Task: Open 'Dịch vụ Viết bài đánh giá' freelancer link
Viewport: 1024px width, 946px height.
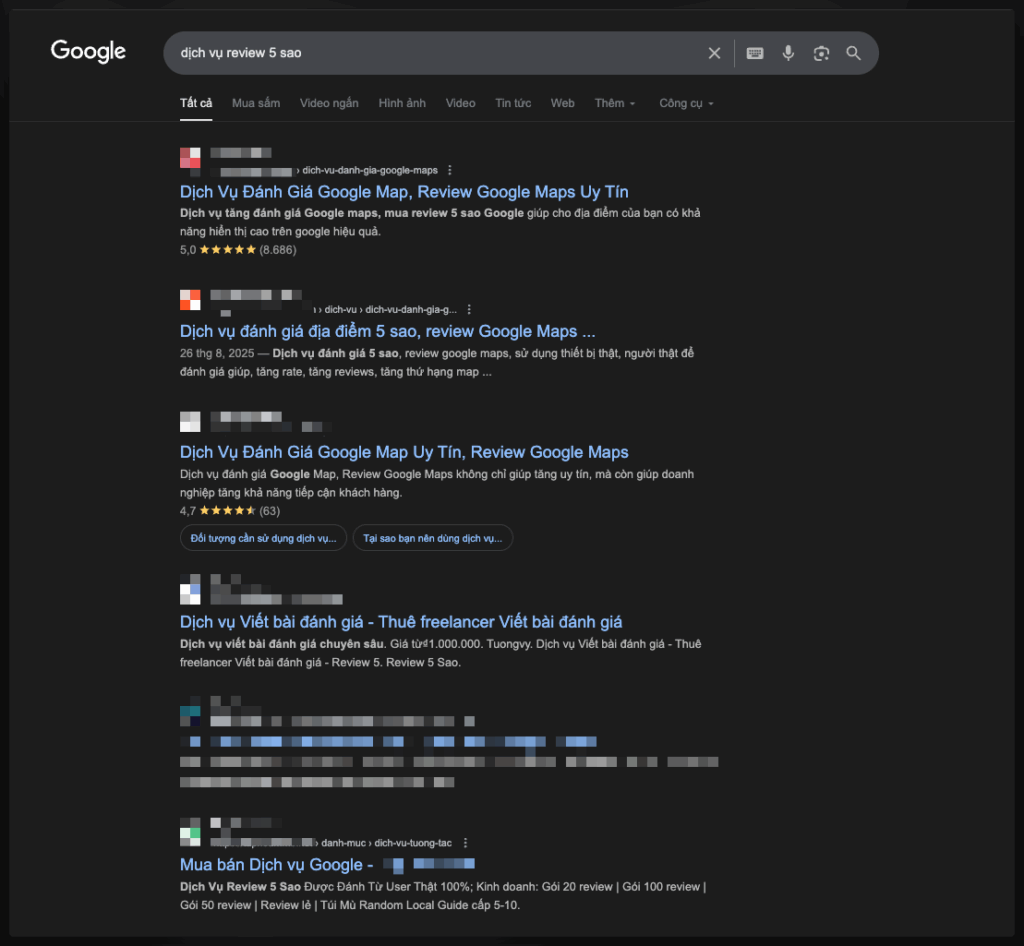Action: [x=415, y=622]
